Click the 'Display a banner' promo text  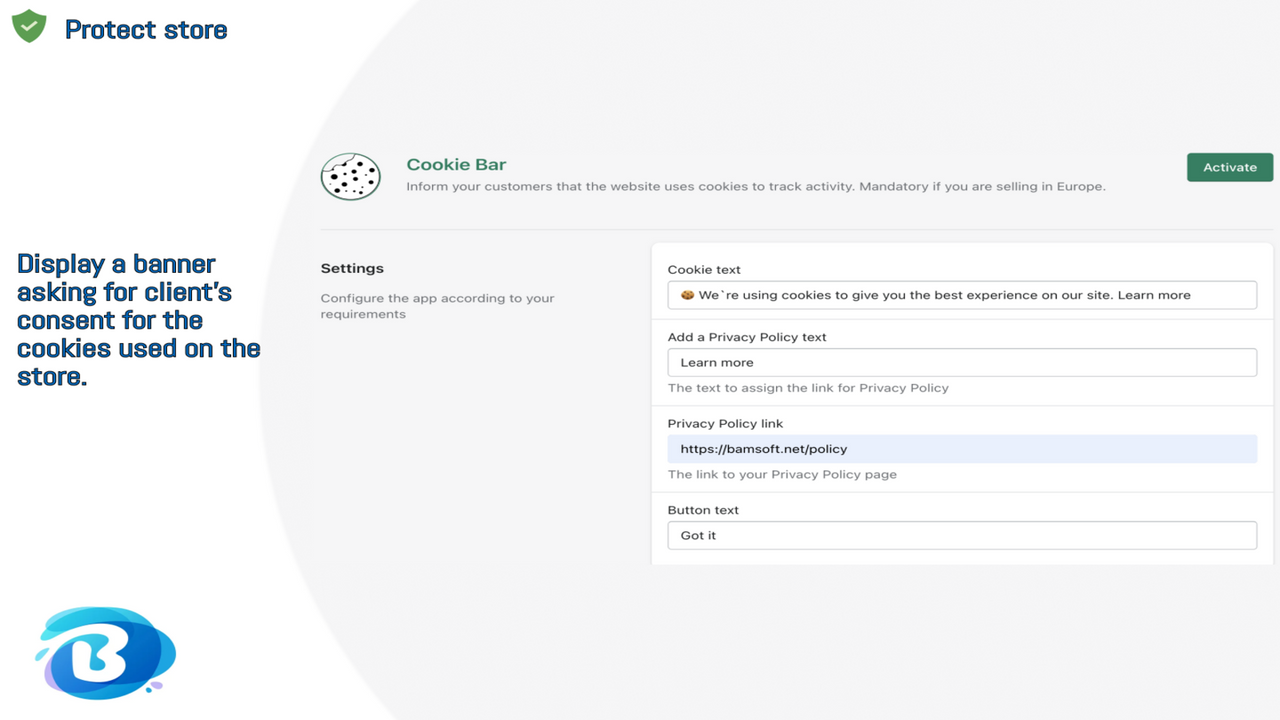coord(138,320)
